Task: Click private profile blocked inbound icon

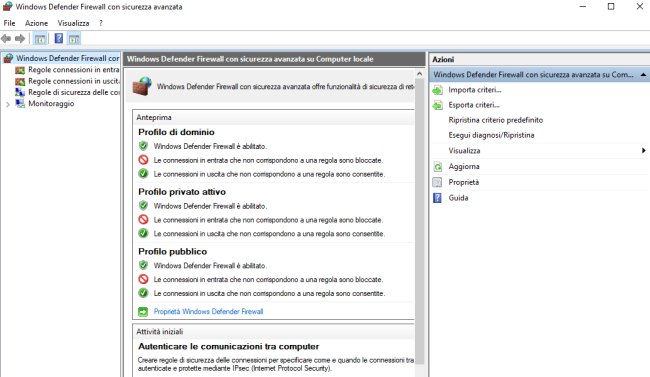Action: pyautogui.click(x=143, y=219)
